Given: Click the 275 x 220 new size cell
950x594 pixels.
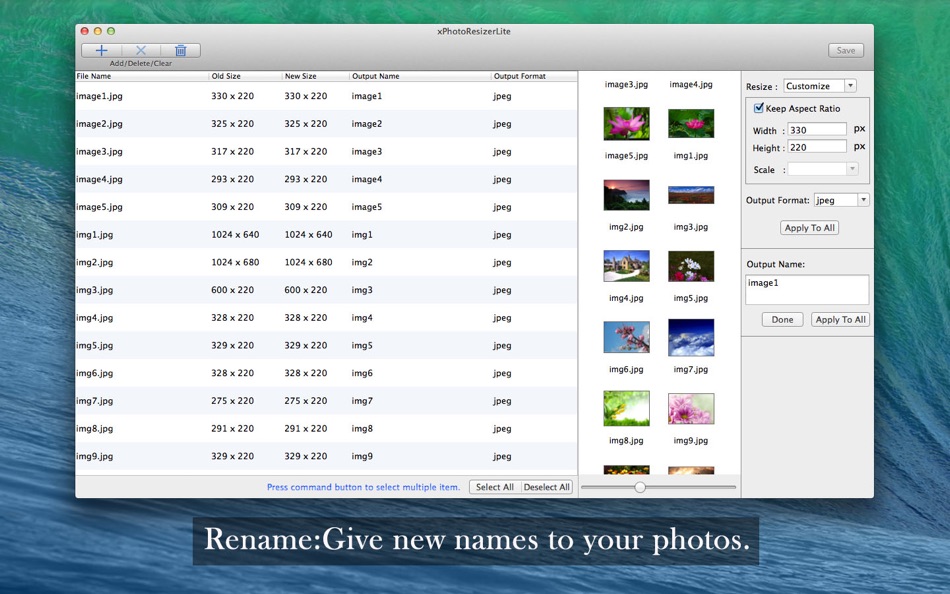Looking at the screenshot, I should coord(306,401).
